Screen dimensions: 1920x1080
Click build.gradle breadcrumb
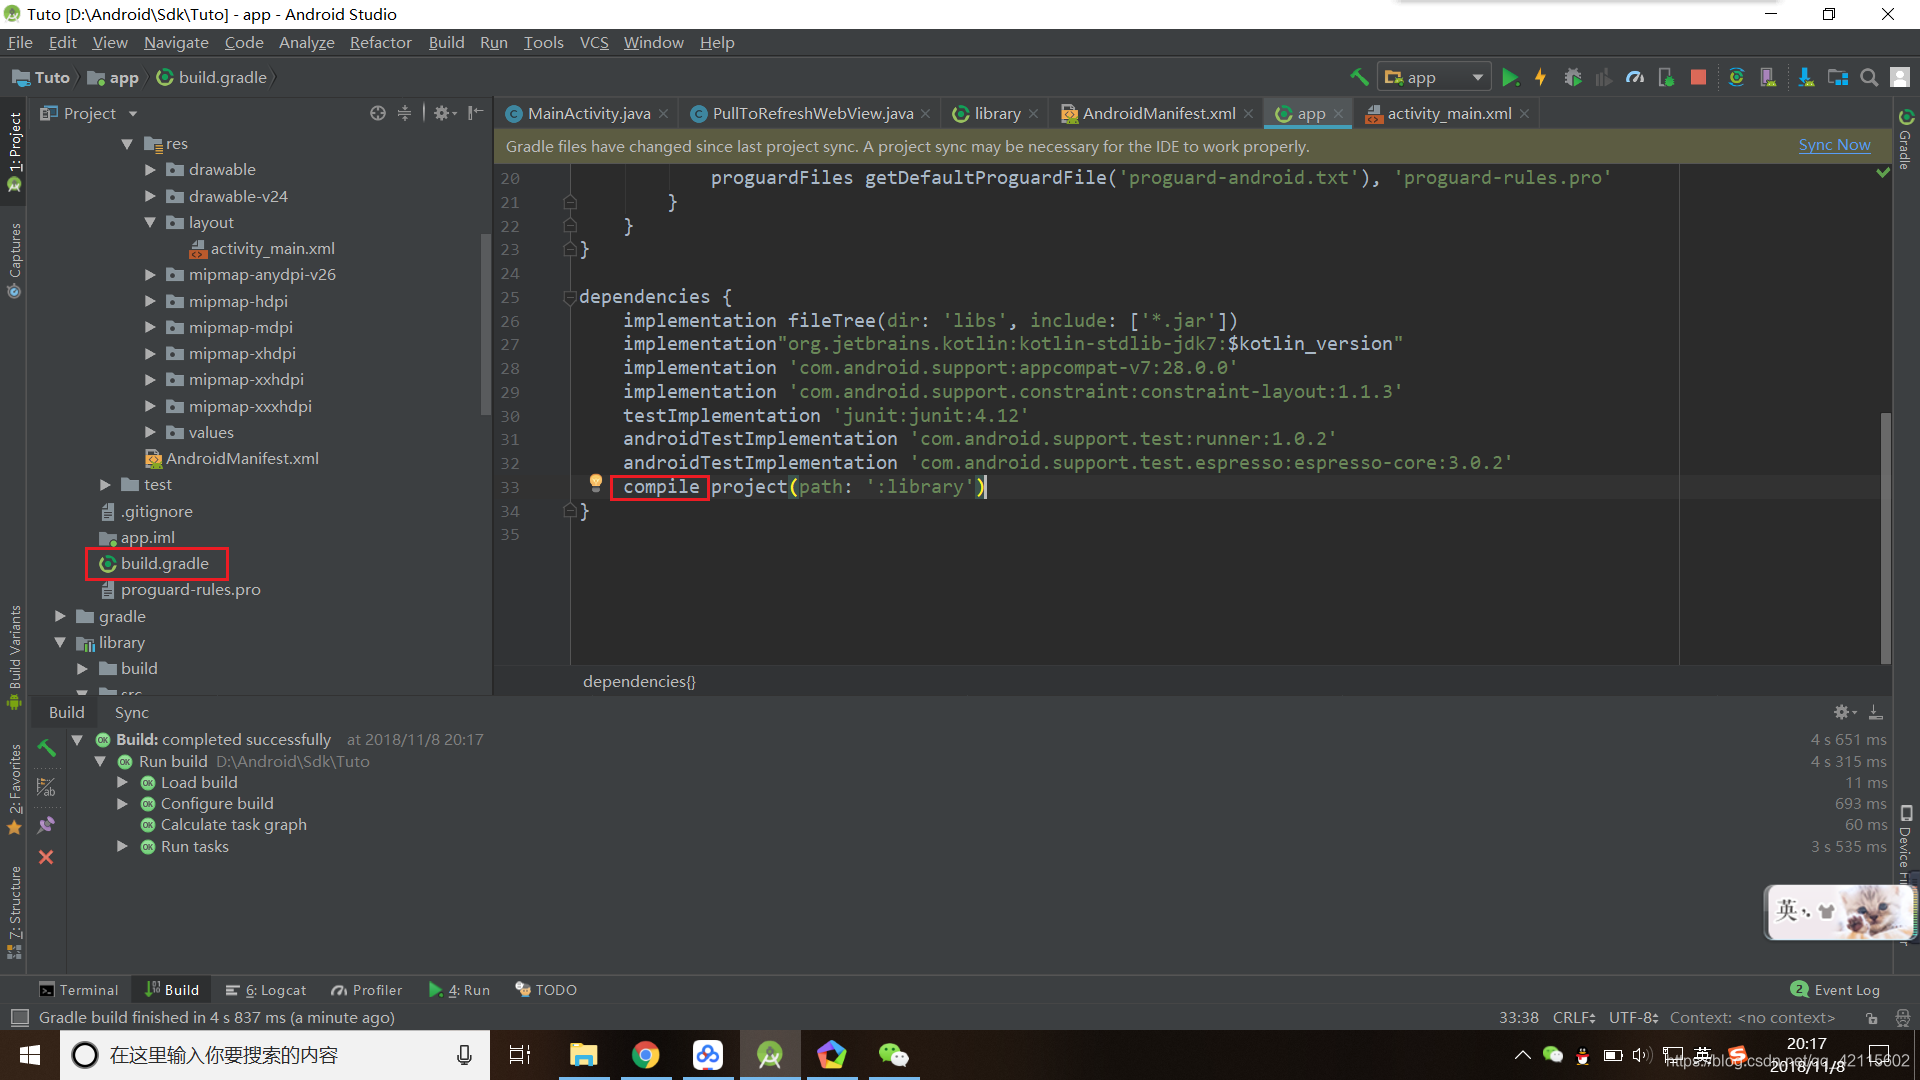click(212, 77)
